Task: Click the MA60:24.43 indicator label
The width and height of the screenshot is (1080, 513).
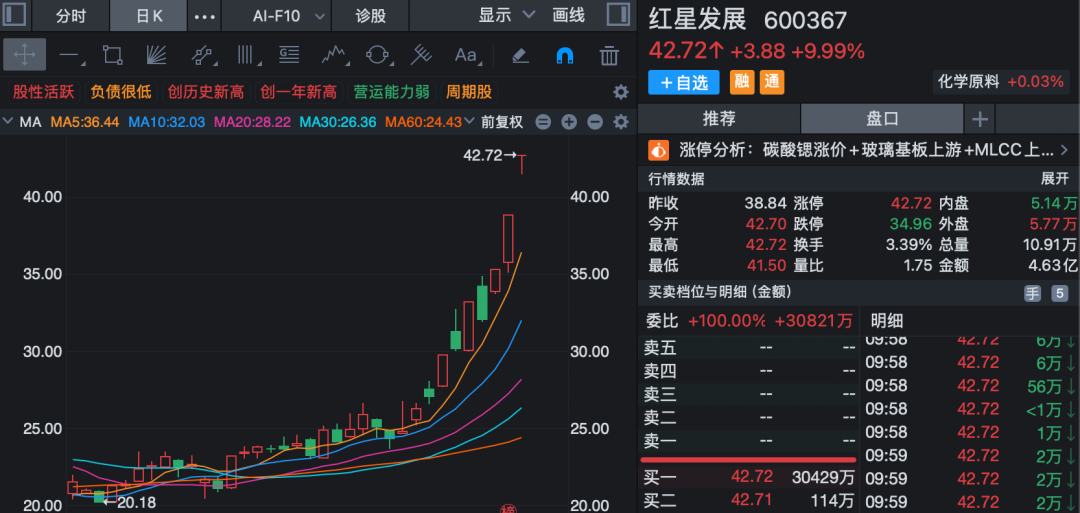Action: tap(423, 122)
